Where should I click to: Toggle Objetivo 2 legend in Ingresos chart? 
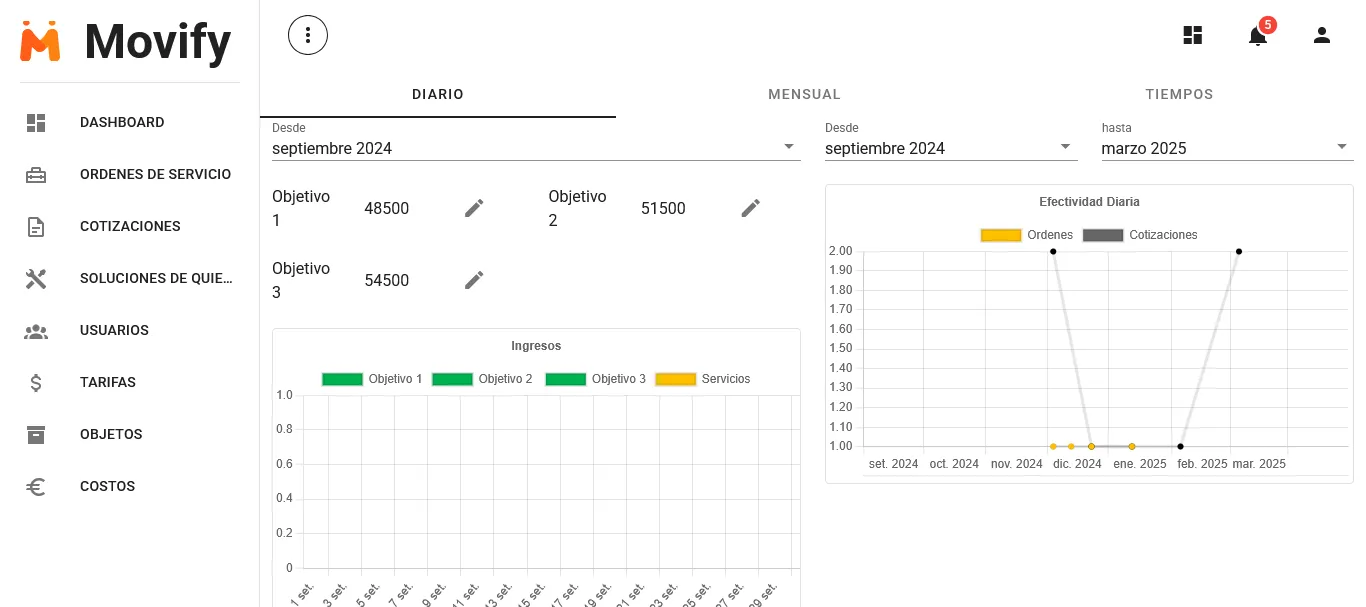482,379
